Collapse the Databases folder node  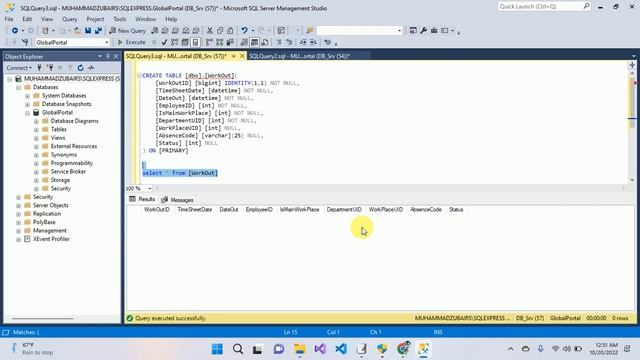[x=18, y=87]
